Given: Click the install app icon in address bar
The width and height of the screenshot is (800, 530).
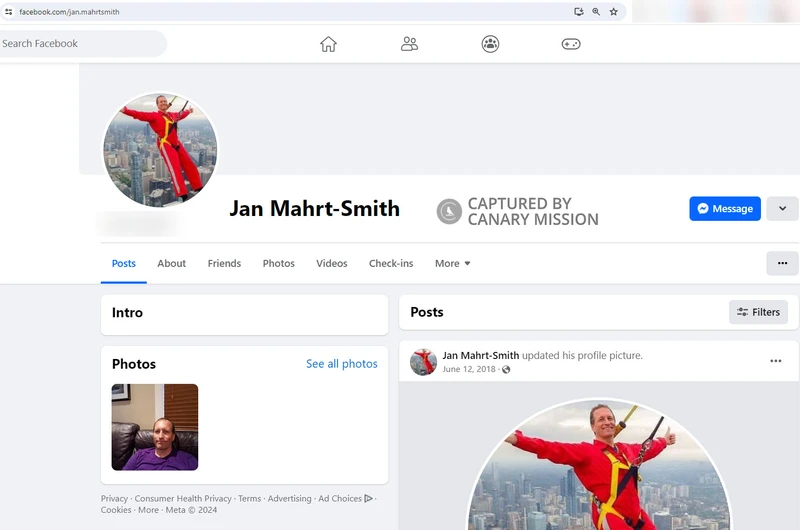Looking at the screenshot, I should click(x=579, y=12).
